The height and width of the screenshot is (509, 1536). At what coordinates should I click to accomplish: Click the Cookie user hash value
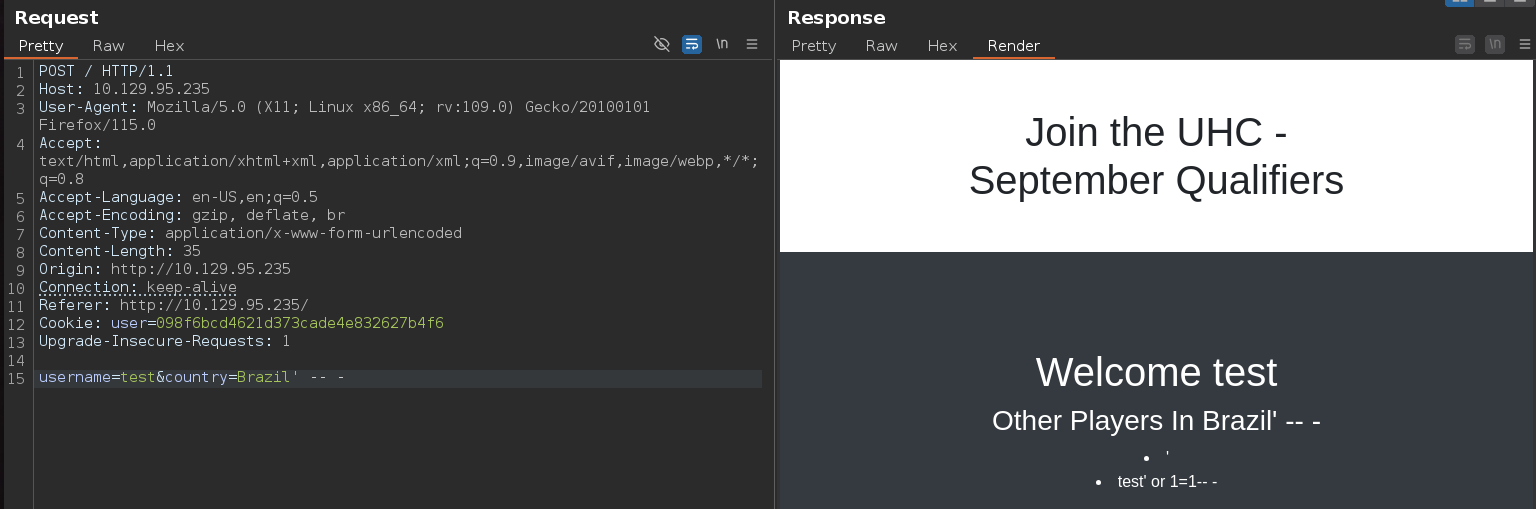point(299,324)
